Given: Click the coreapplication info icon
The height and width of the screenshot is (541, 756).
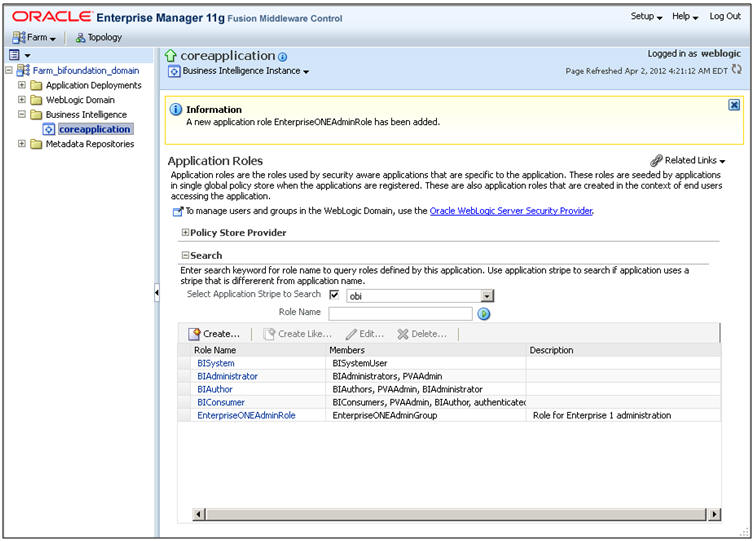Looking at the screenshot, I should coord(283,57).
